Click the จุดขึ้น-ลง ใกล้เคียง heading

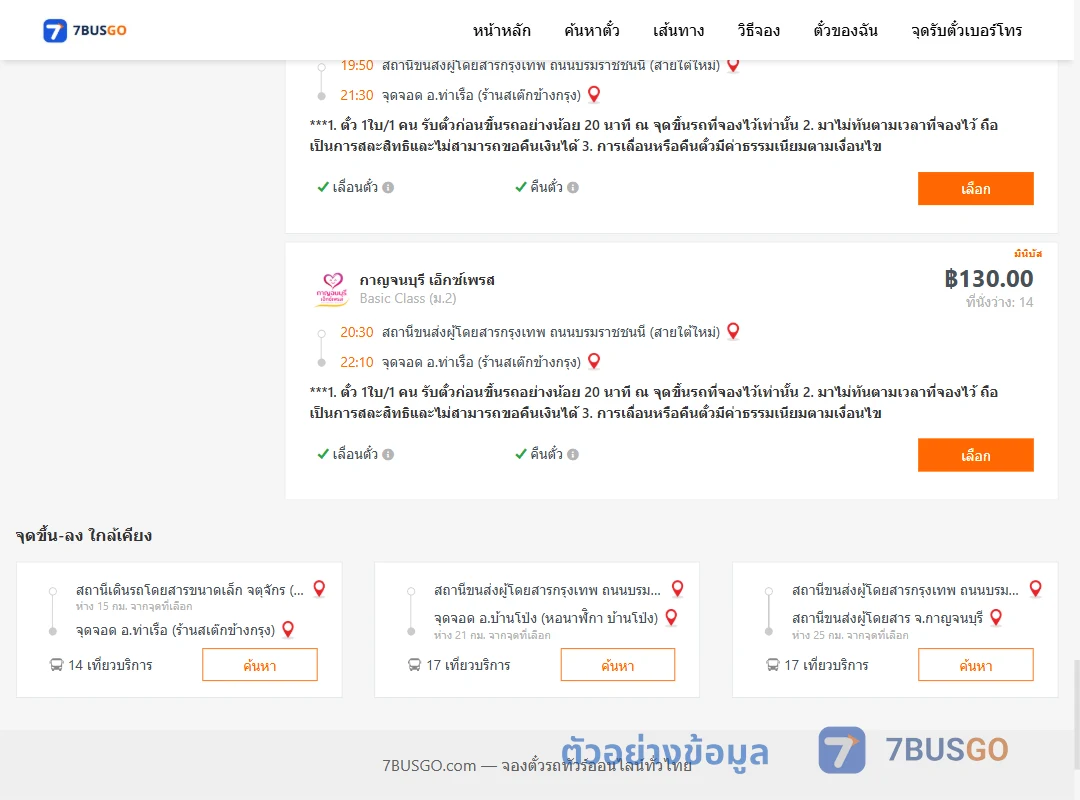point(84,535)
